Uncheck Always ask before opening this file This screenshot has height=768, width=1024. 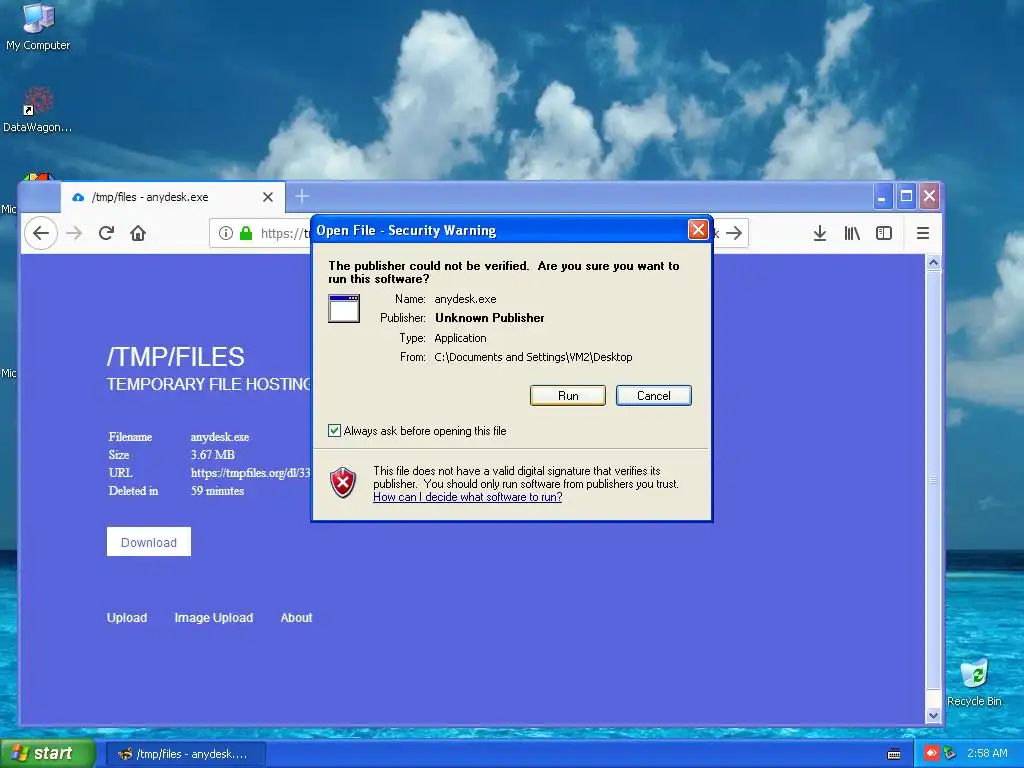(334, 430)
